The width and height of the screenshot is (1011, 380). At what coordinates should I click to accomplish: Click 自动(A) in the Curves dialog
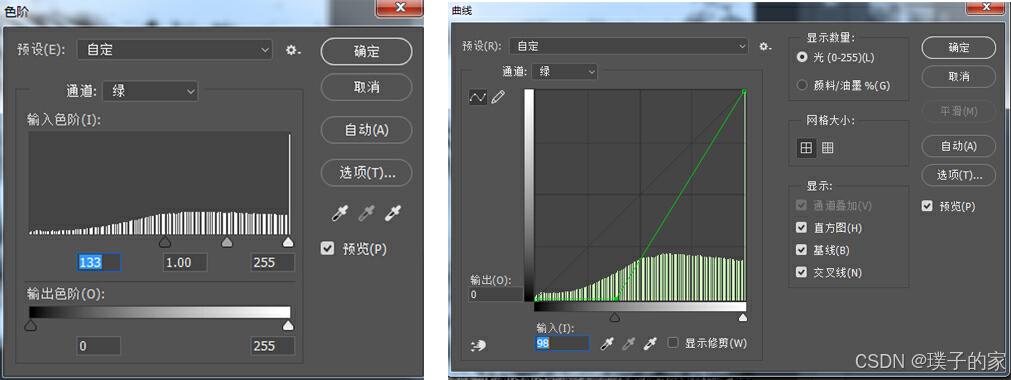click(x=959, y=146)
